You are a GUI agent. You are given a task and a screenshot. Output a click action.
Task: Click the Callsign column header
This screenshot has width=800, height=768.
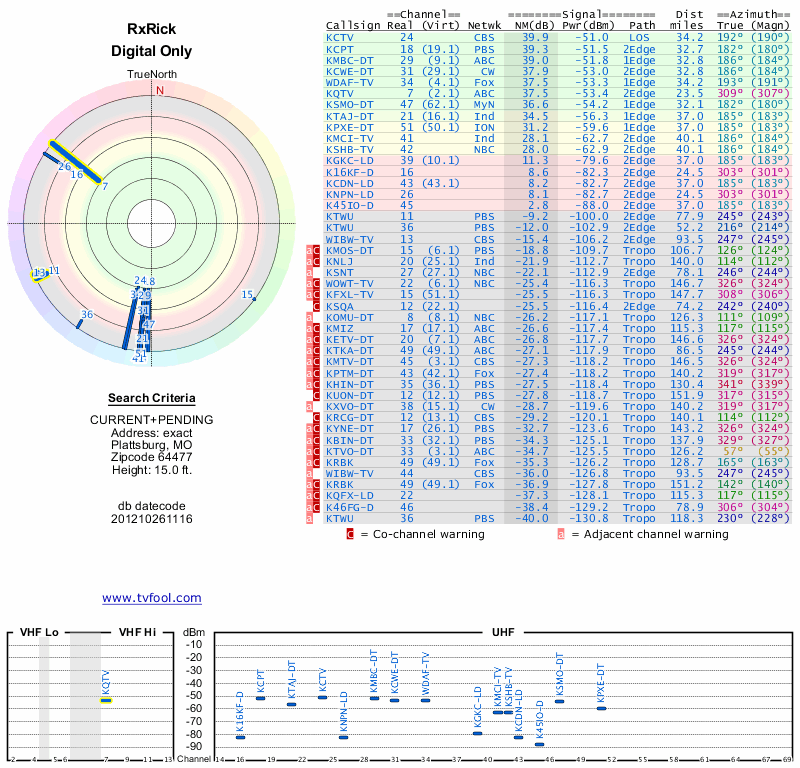coord(353,26)
